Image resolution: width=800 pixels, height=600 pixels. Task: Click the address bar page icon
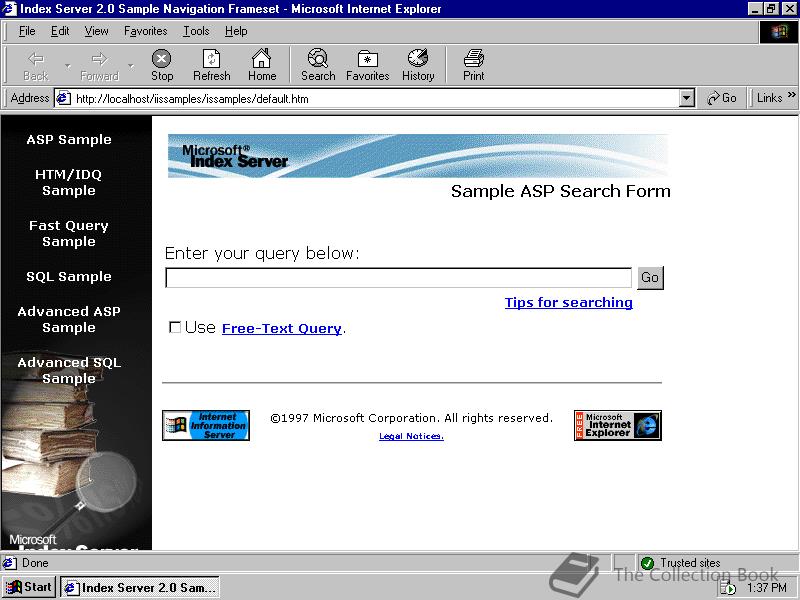pos(63,98)
